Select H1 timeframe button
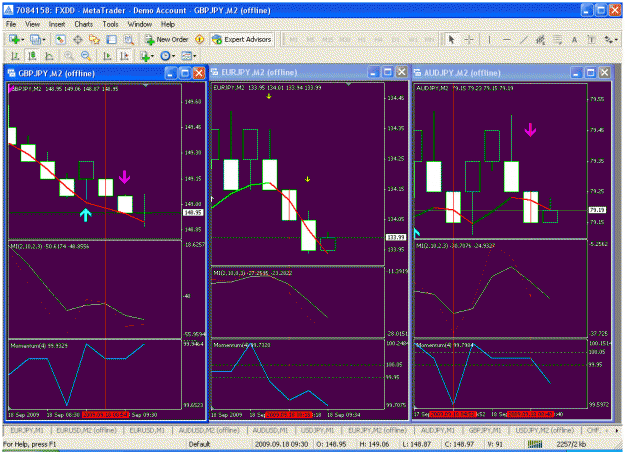 point(362,39)
